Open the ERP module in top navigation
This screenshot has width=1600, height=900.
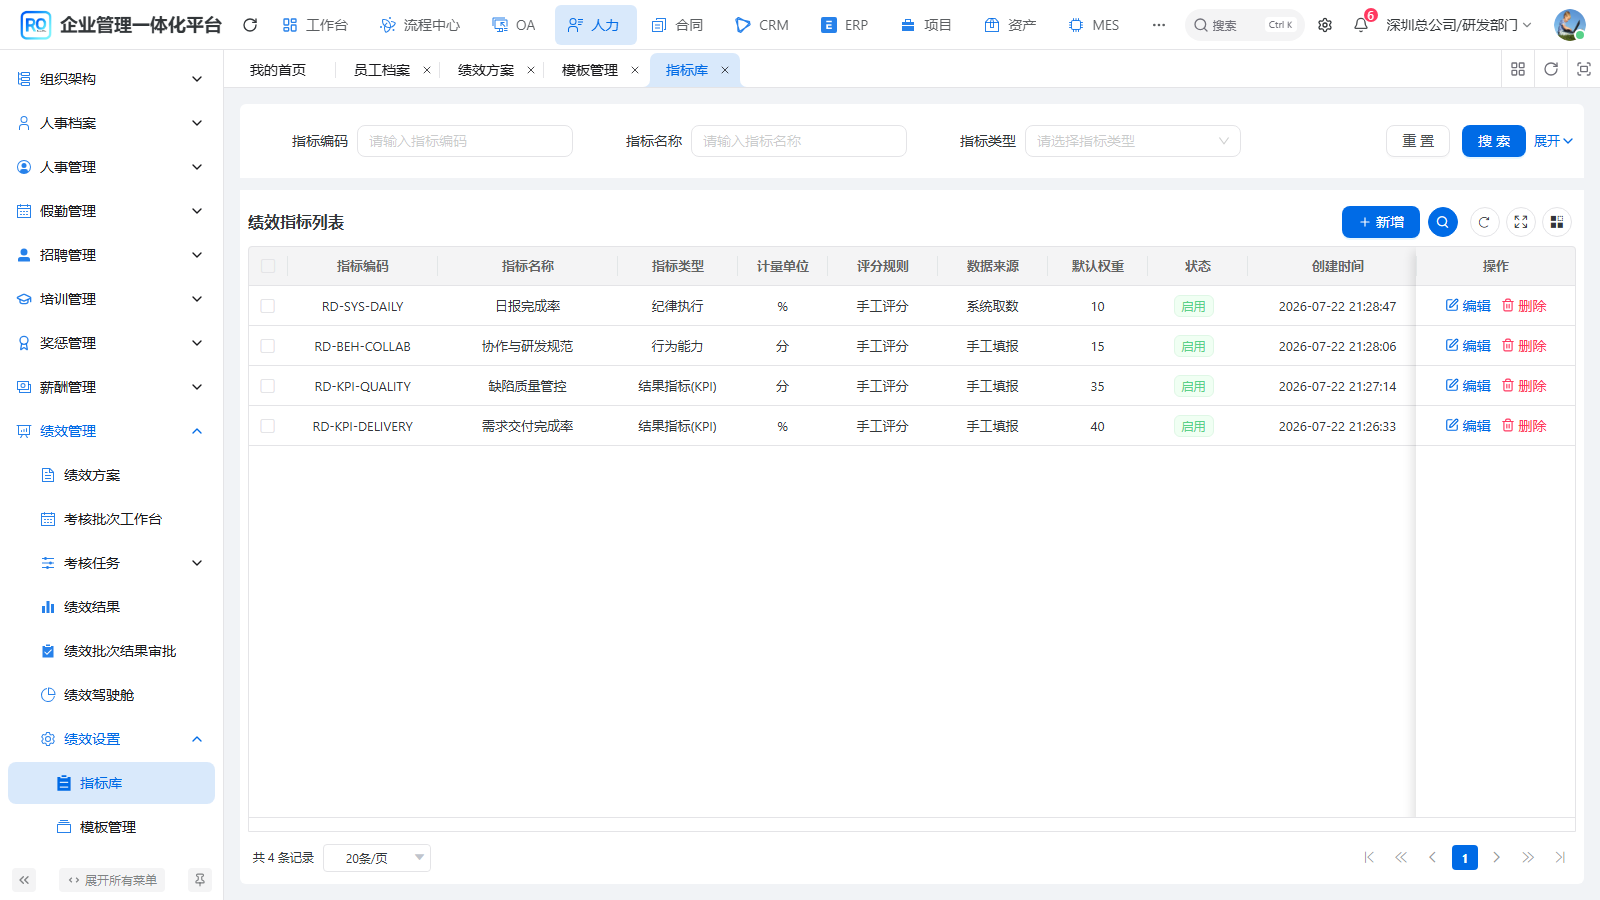coord(845,25)
